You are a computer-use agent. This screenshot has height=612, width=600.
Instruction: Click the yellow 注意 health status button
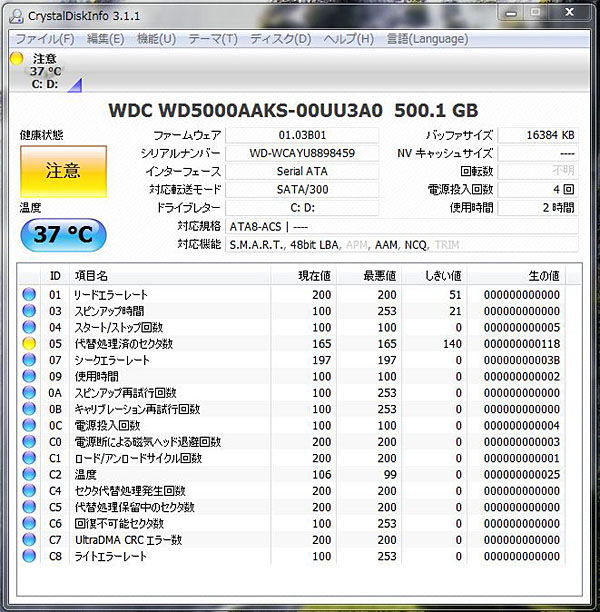click(x=63, y=171)
